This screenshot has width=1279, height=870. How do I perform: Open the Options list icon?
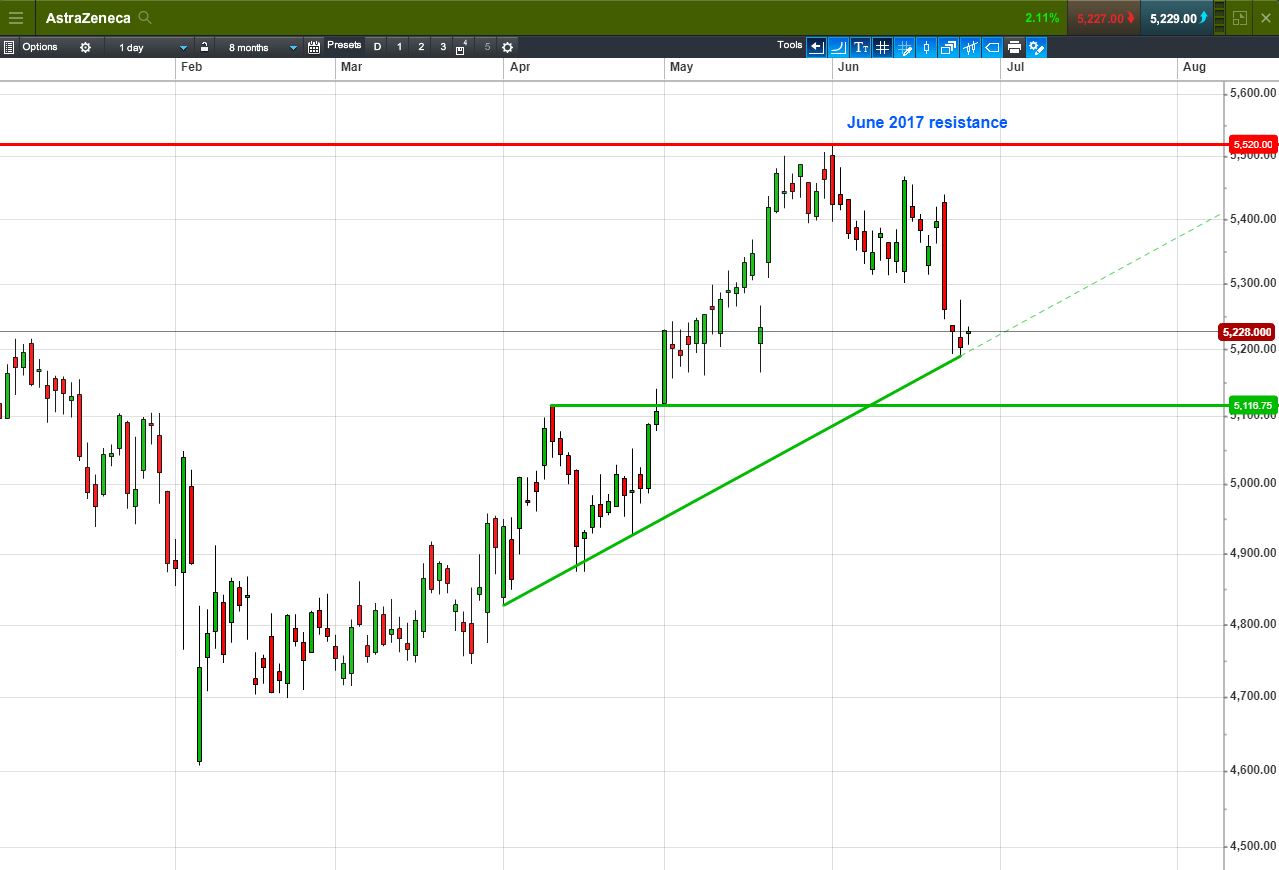[x=9, y=47]
